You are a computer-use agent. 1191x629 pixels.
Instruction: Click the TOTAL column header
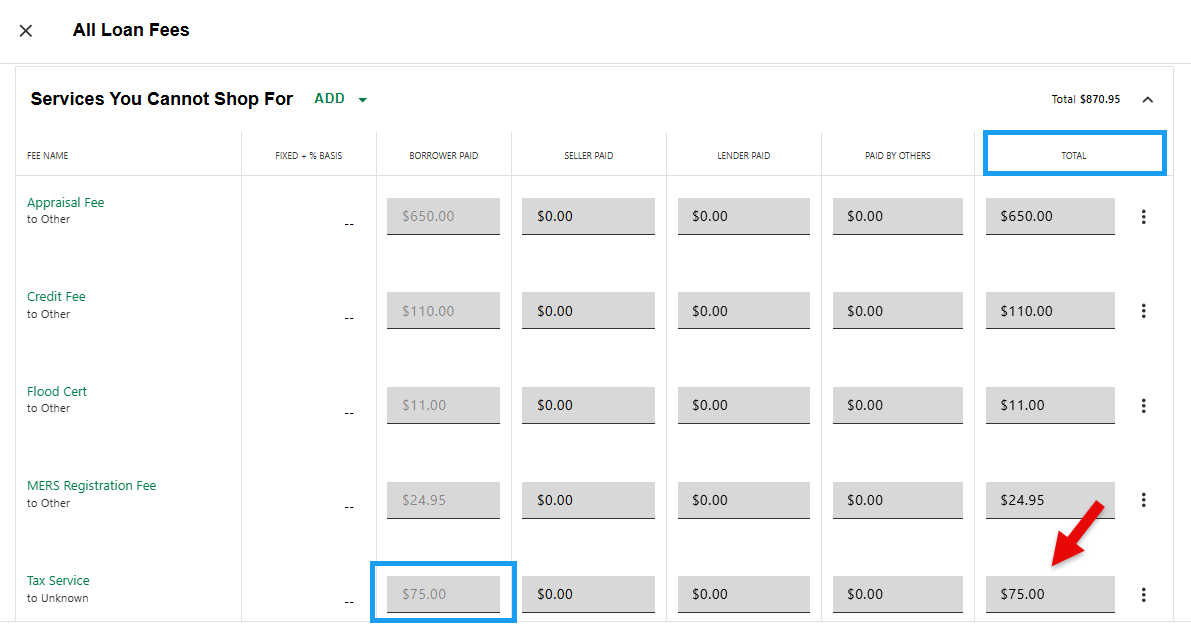1073,156
